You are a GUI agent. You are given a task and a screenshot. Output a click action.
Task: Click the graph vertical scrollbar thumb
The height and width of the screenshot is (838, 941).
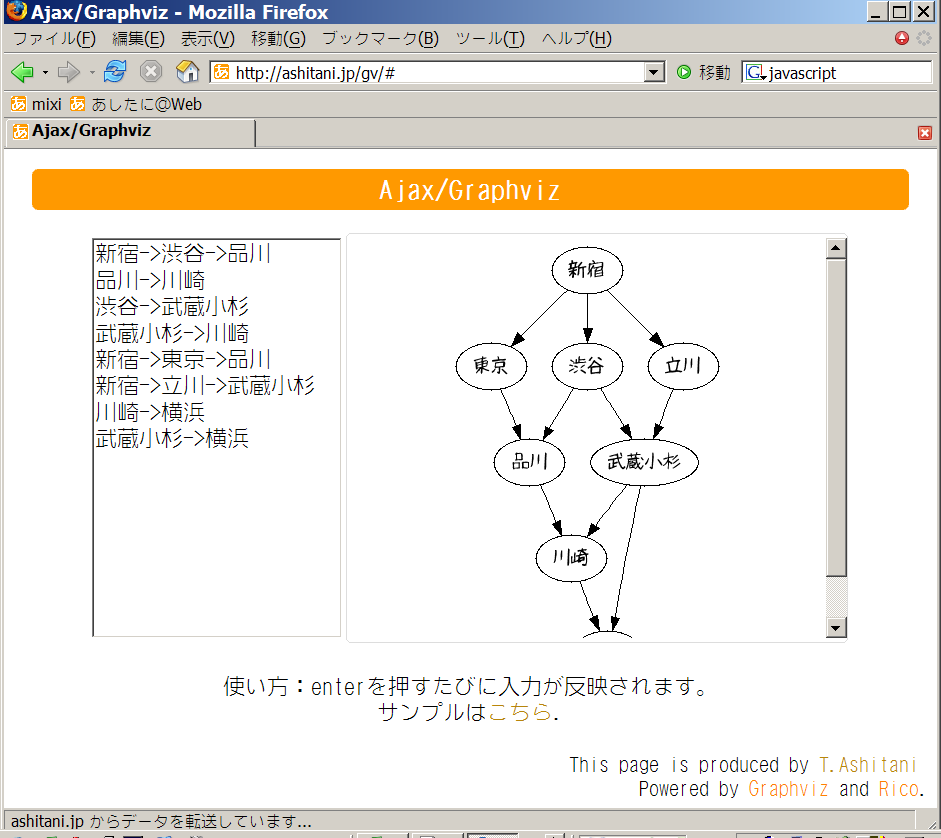(x=836, y=417)
